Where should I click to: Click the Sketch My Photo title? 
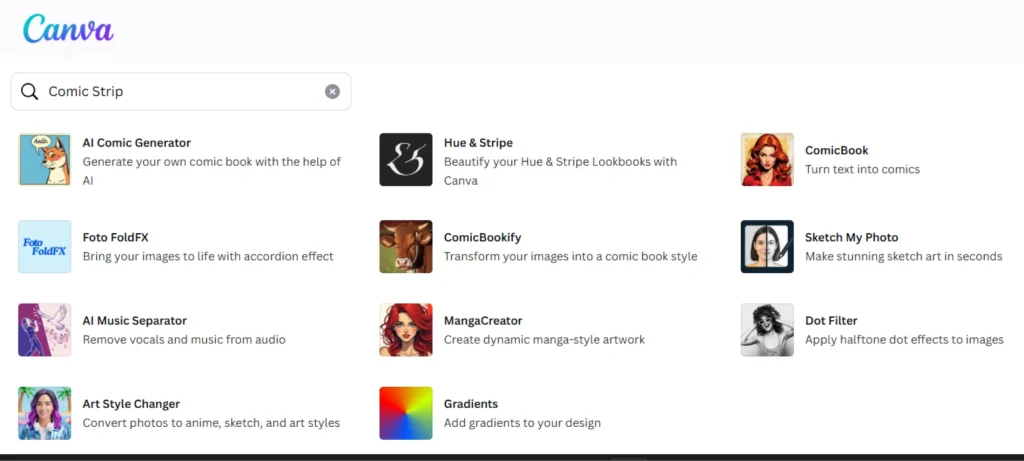pos(851,238)
